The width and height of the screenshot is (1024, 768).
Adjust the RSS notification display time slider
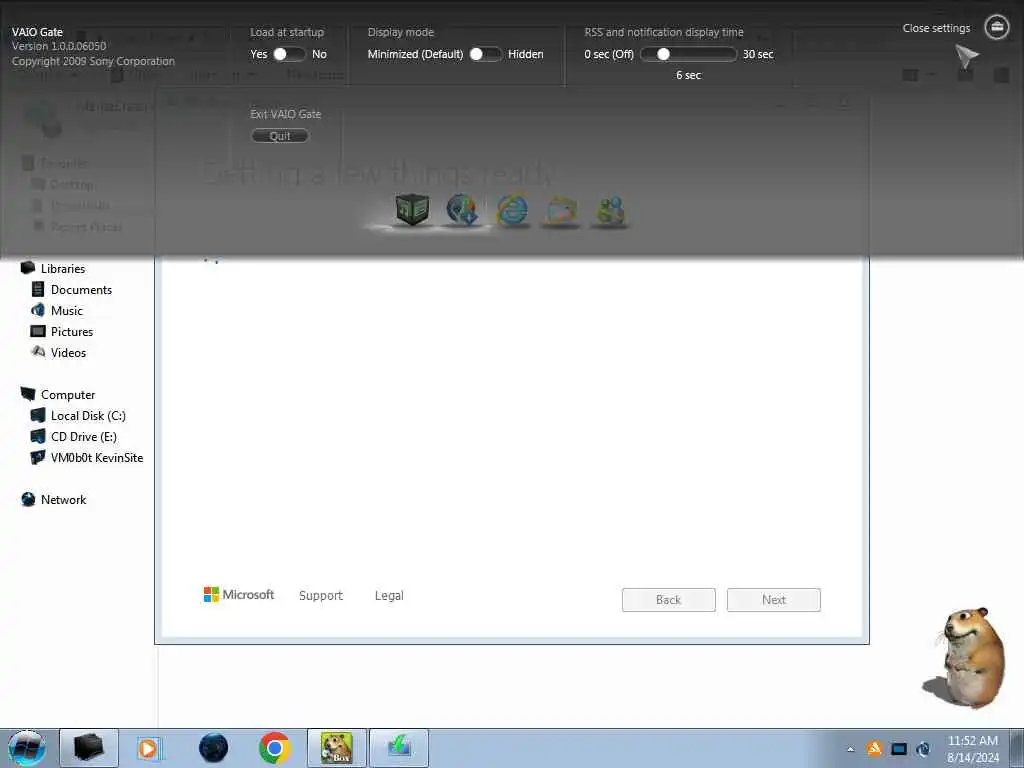point(688,54)
